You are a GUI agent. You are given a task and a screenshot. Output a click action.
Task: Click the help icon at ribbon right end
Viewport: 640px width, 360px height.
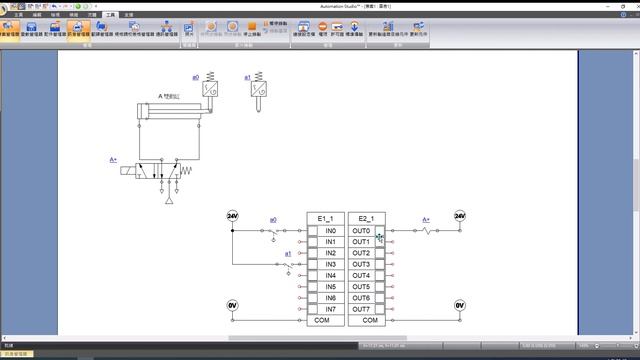623,15
